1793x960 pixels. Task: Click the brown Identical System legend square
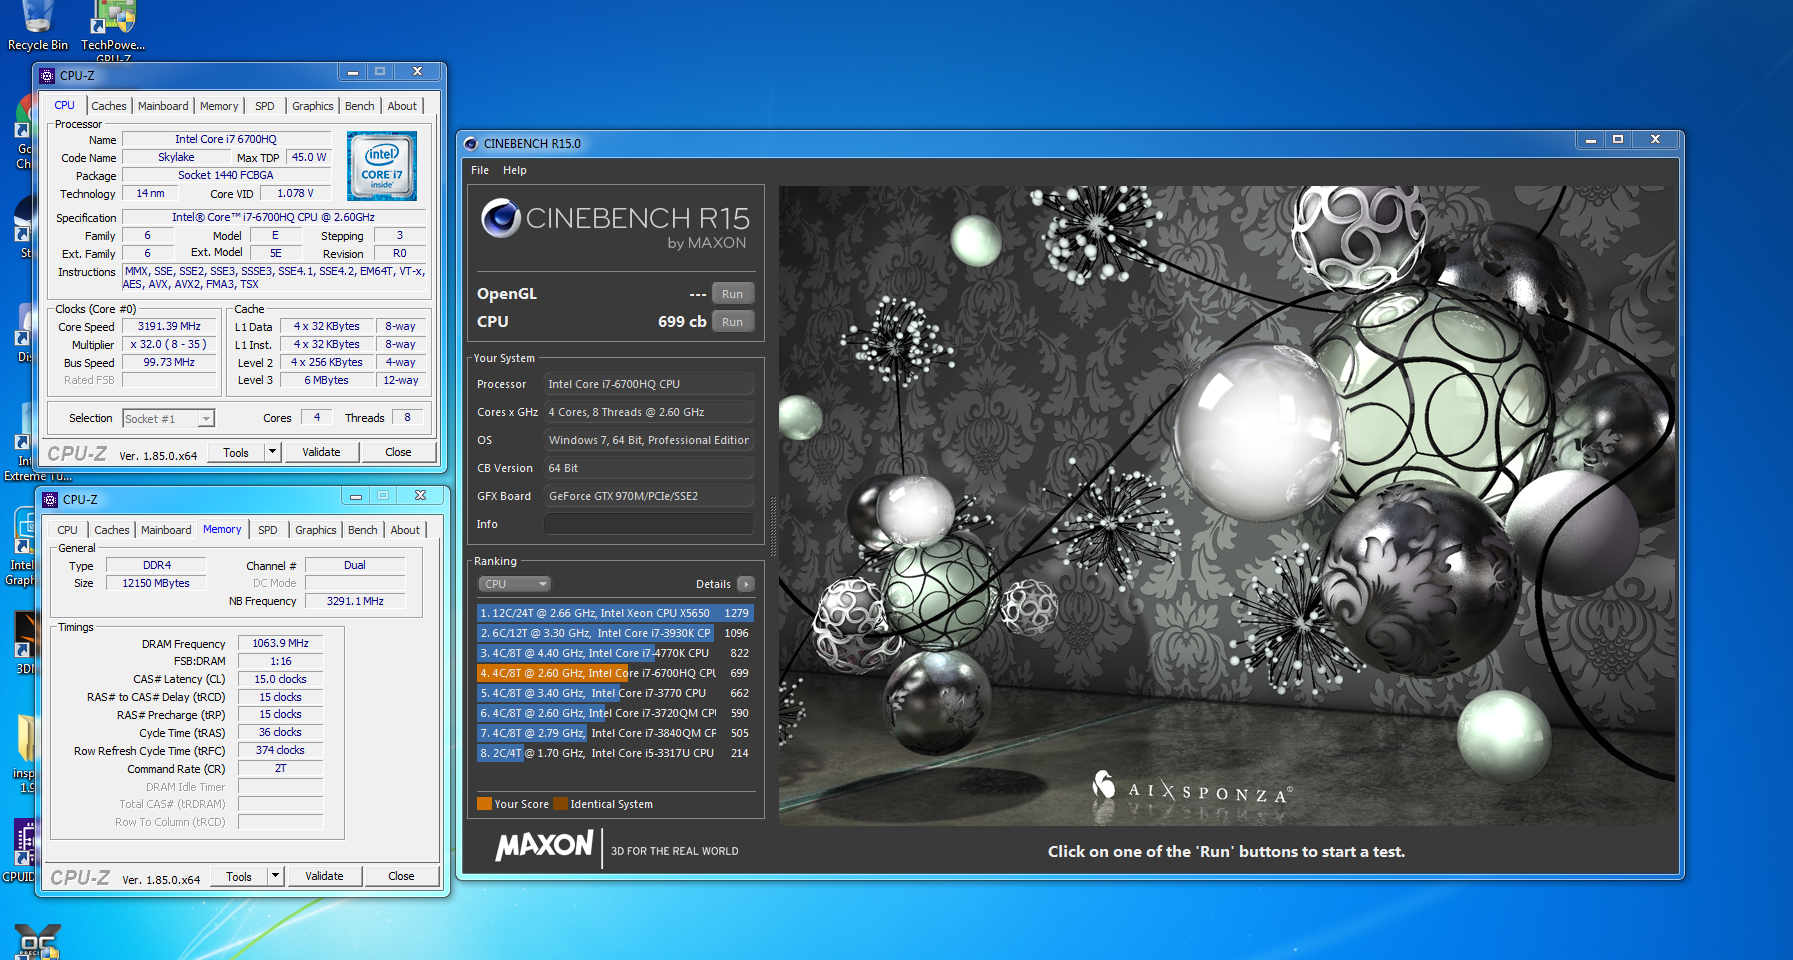[561, 804]
